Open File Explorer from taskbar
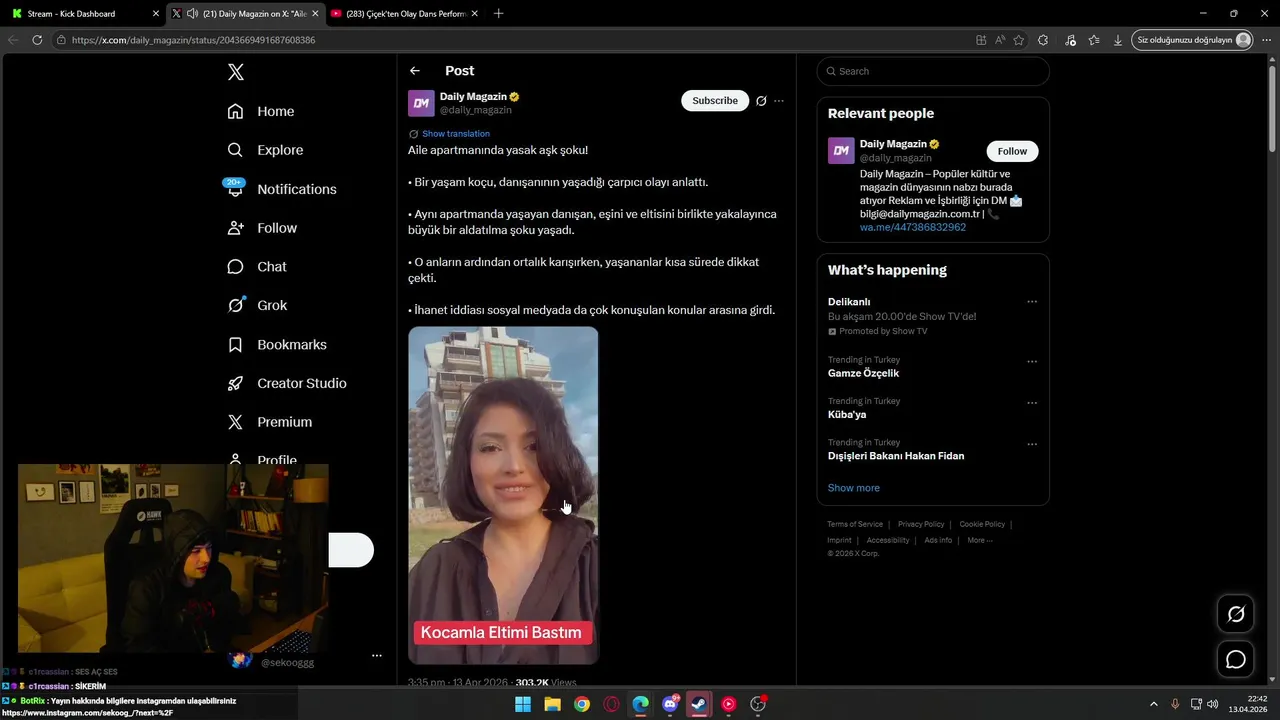The height and width of the screenshot is (720, 1280). pyautogui.click(x=552, y=704)
